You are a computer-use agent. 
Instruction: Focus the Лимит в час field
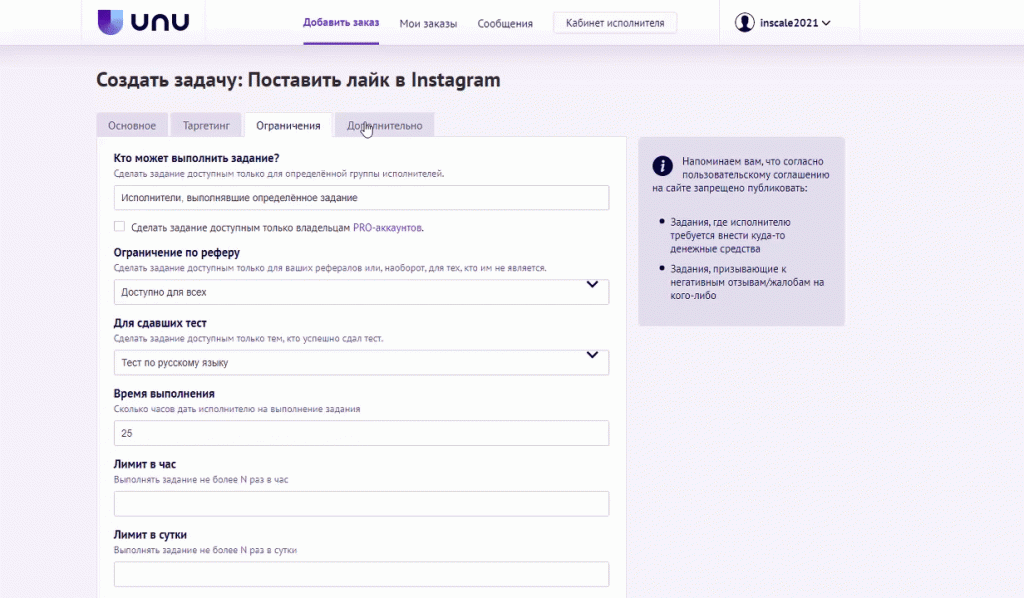point(361,504)
